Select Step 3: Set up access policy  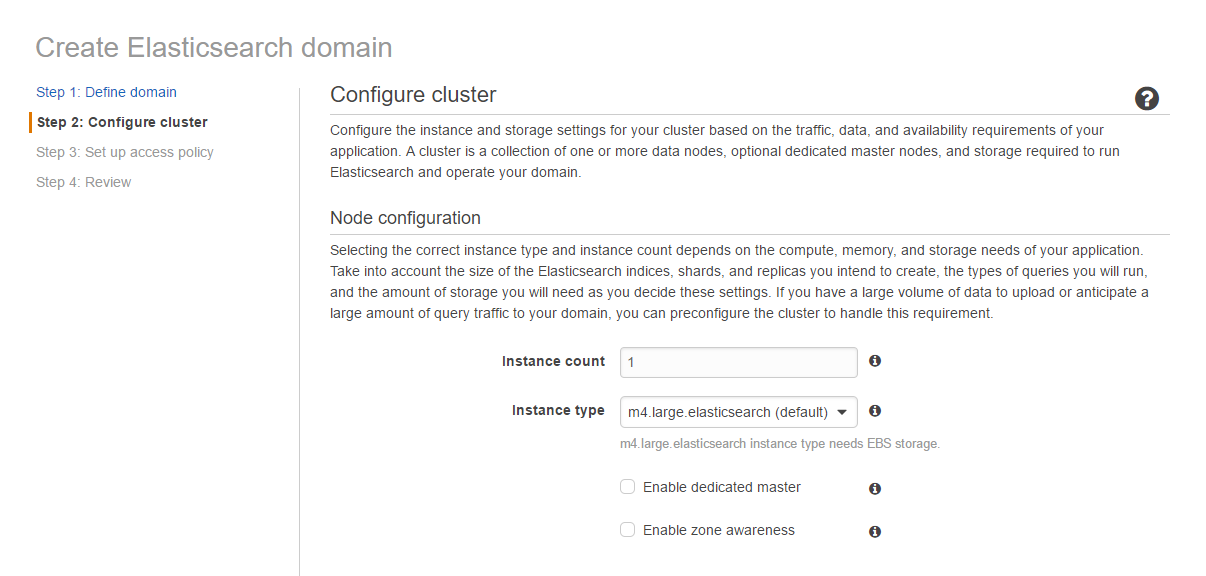click(x=125, y=152)
